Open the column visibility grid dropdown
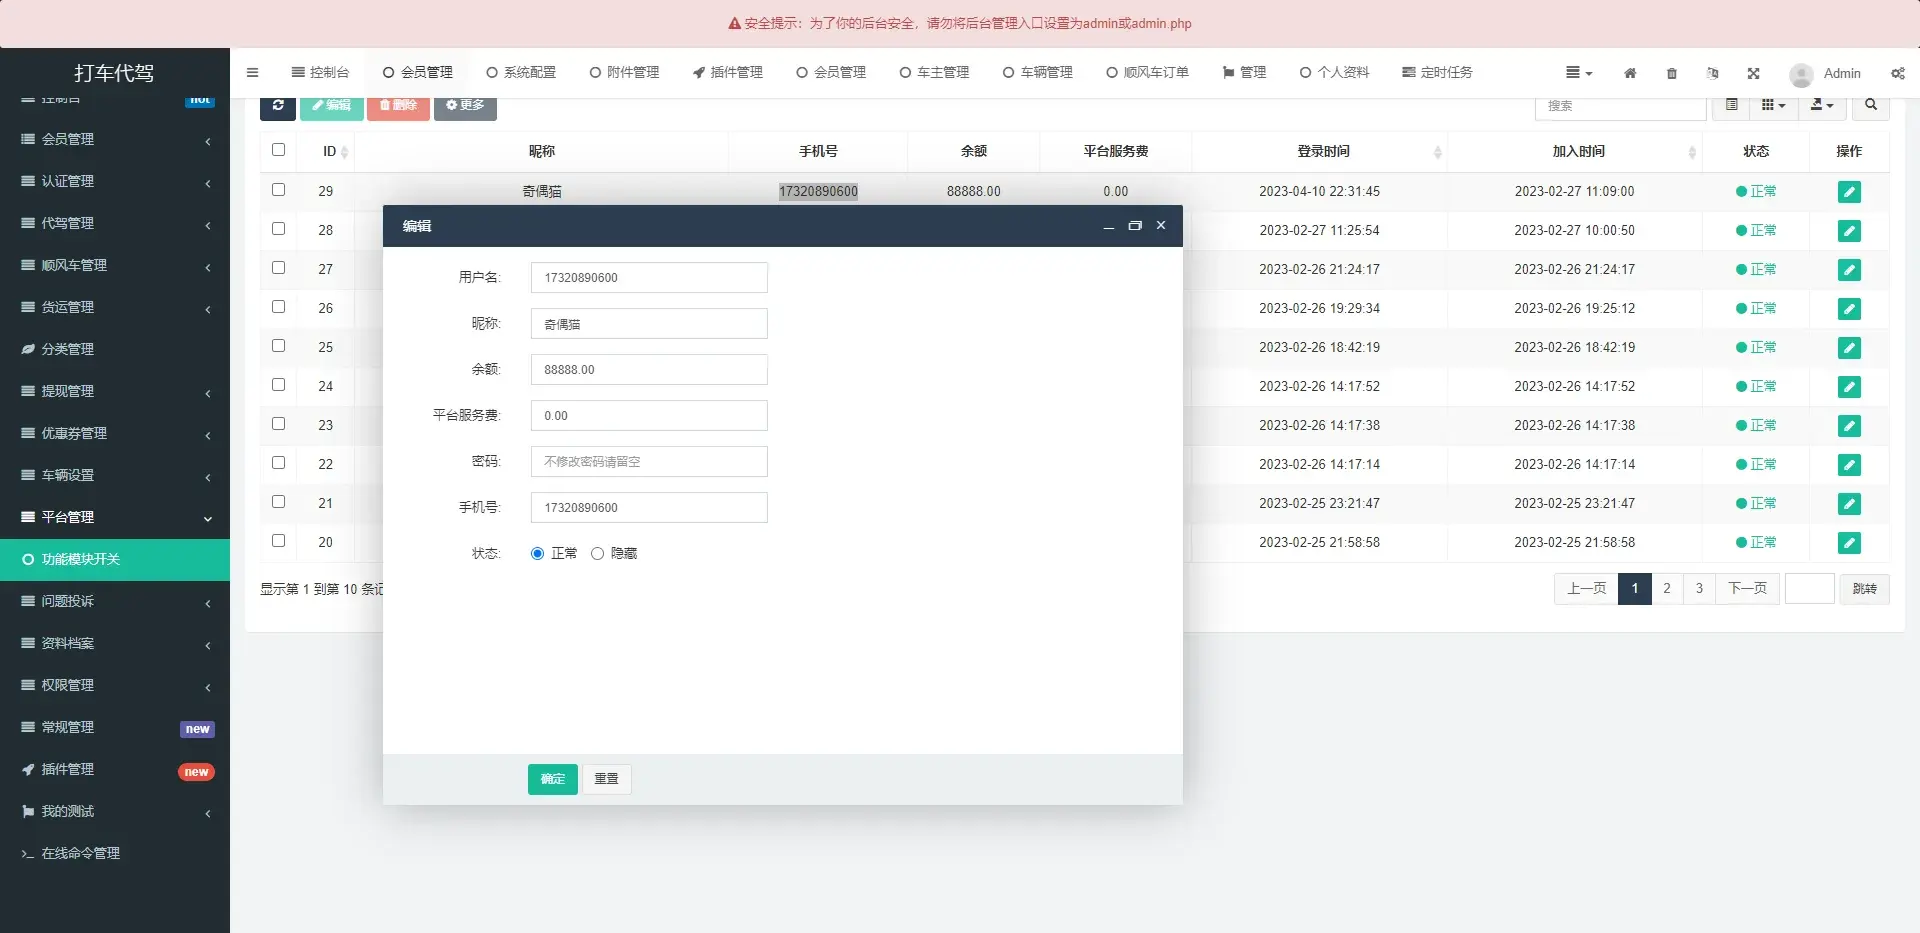The height and width of the screenshot is (933, 1920). pos(1773,105)
